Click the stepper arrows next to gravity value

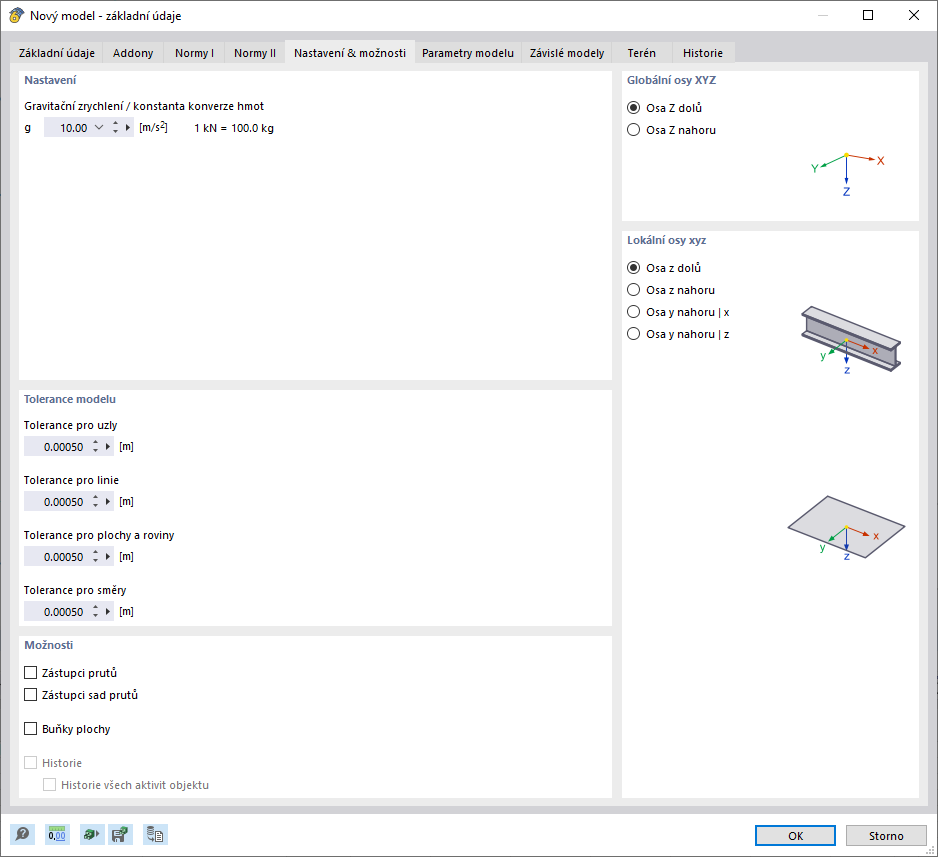tap(115, 127)
